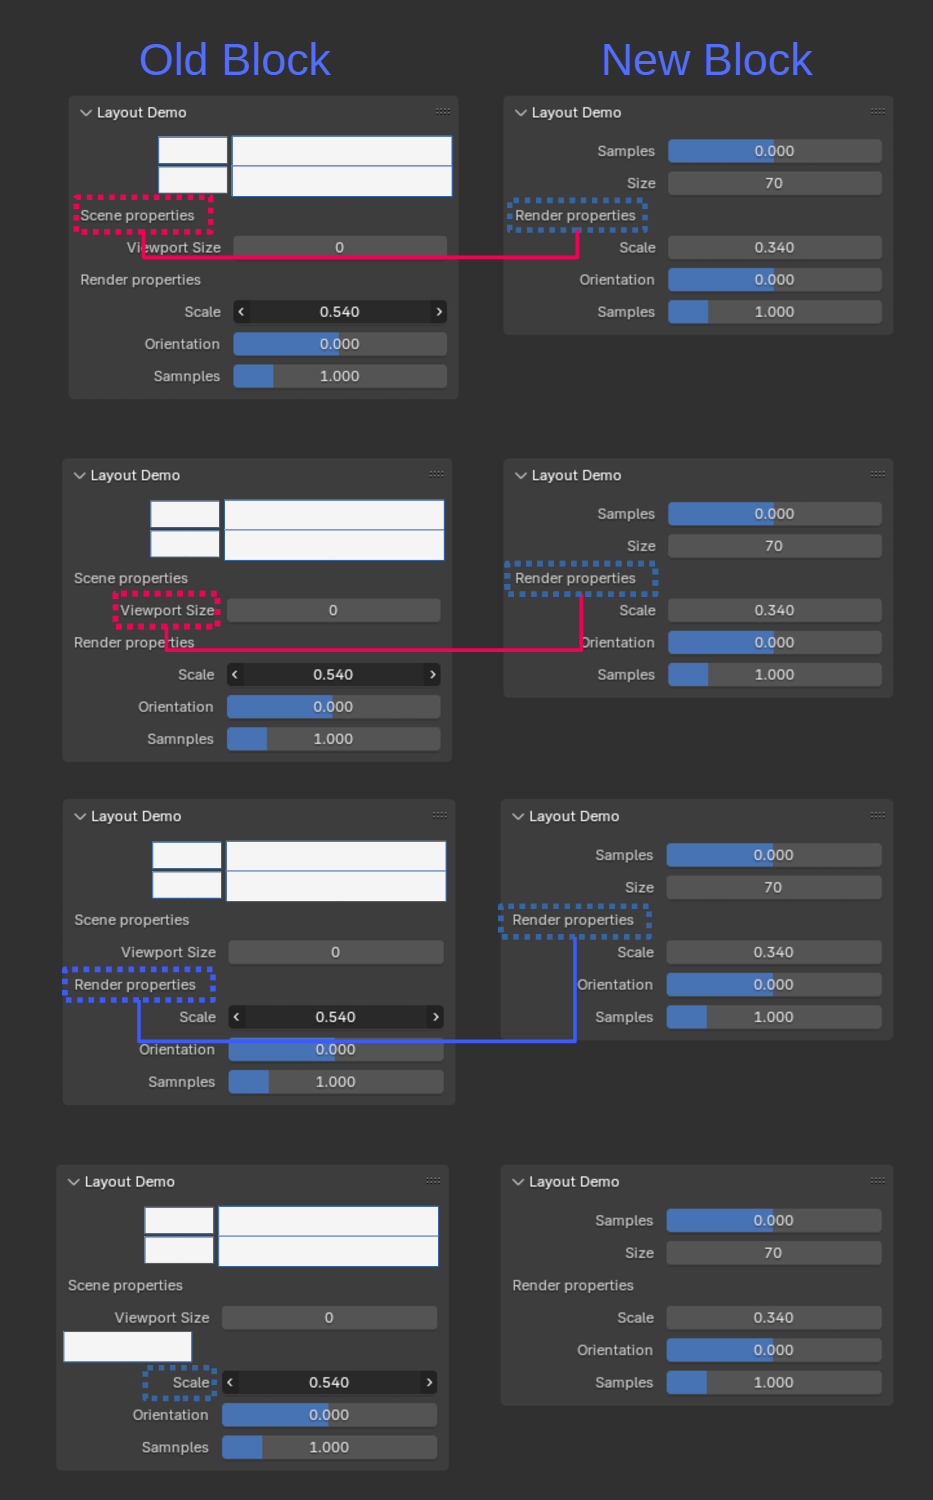The image size is (933, 1500).
Task: Click the Size 70 field in third New Block panel
Action: [774, 887]
